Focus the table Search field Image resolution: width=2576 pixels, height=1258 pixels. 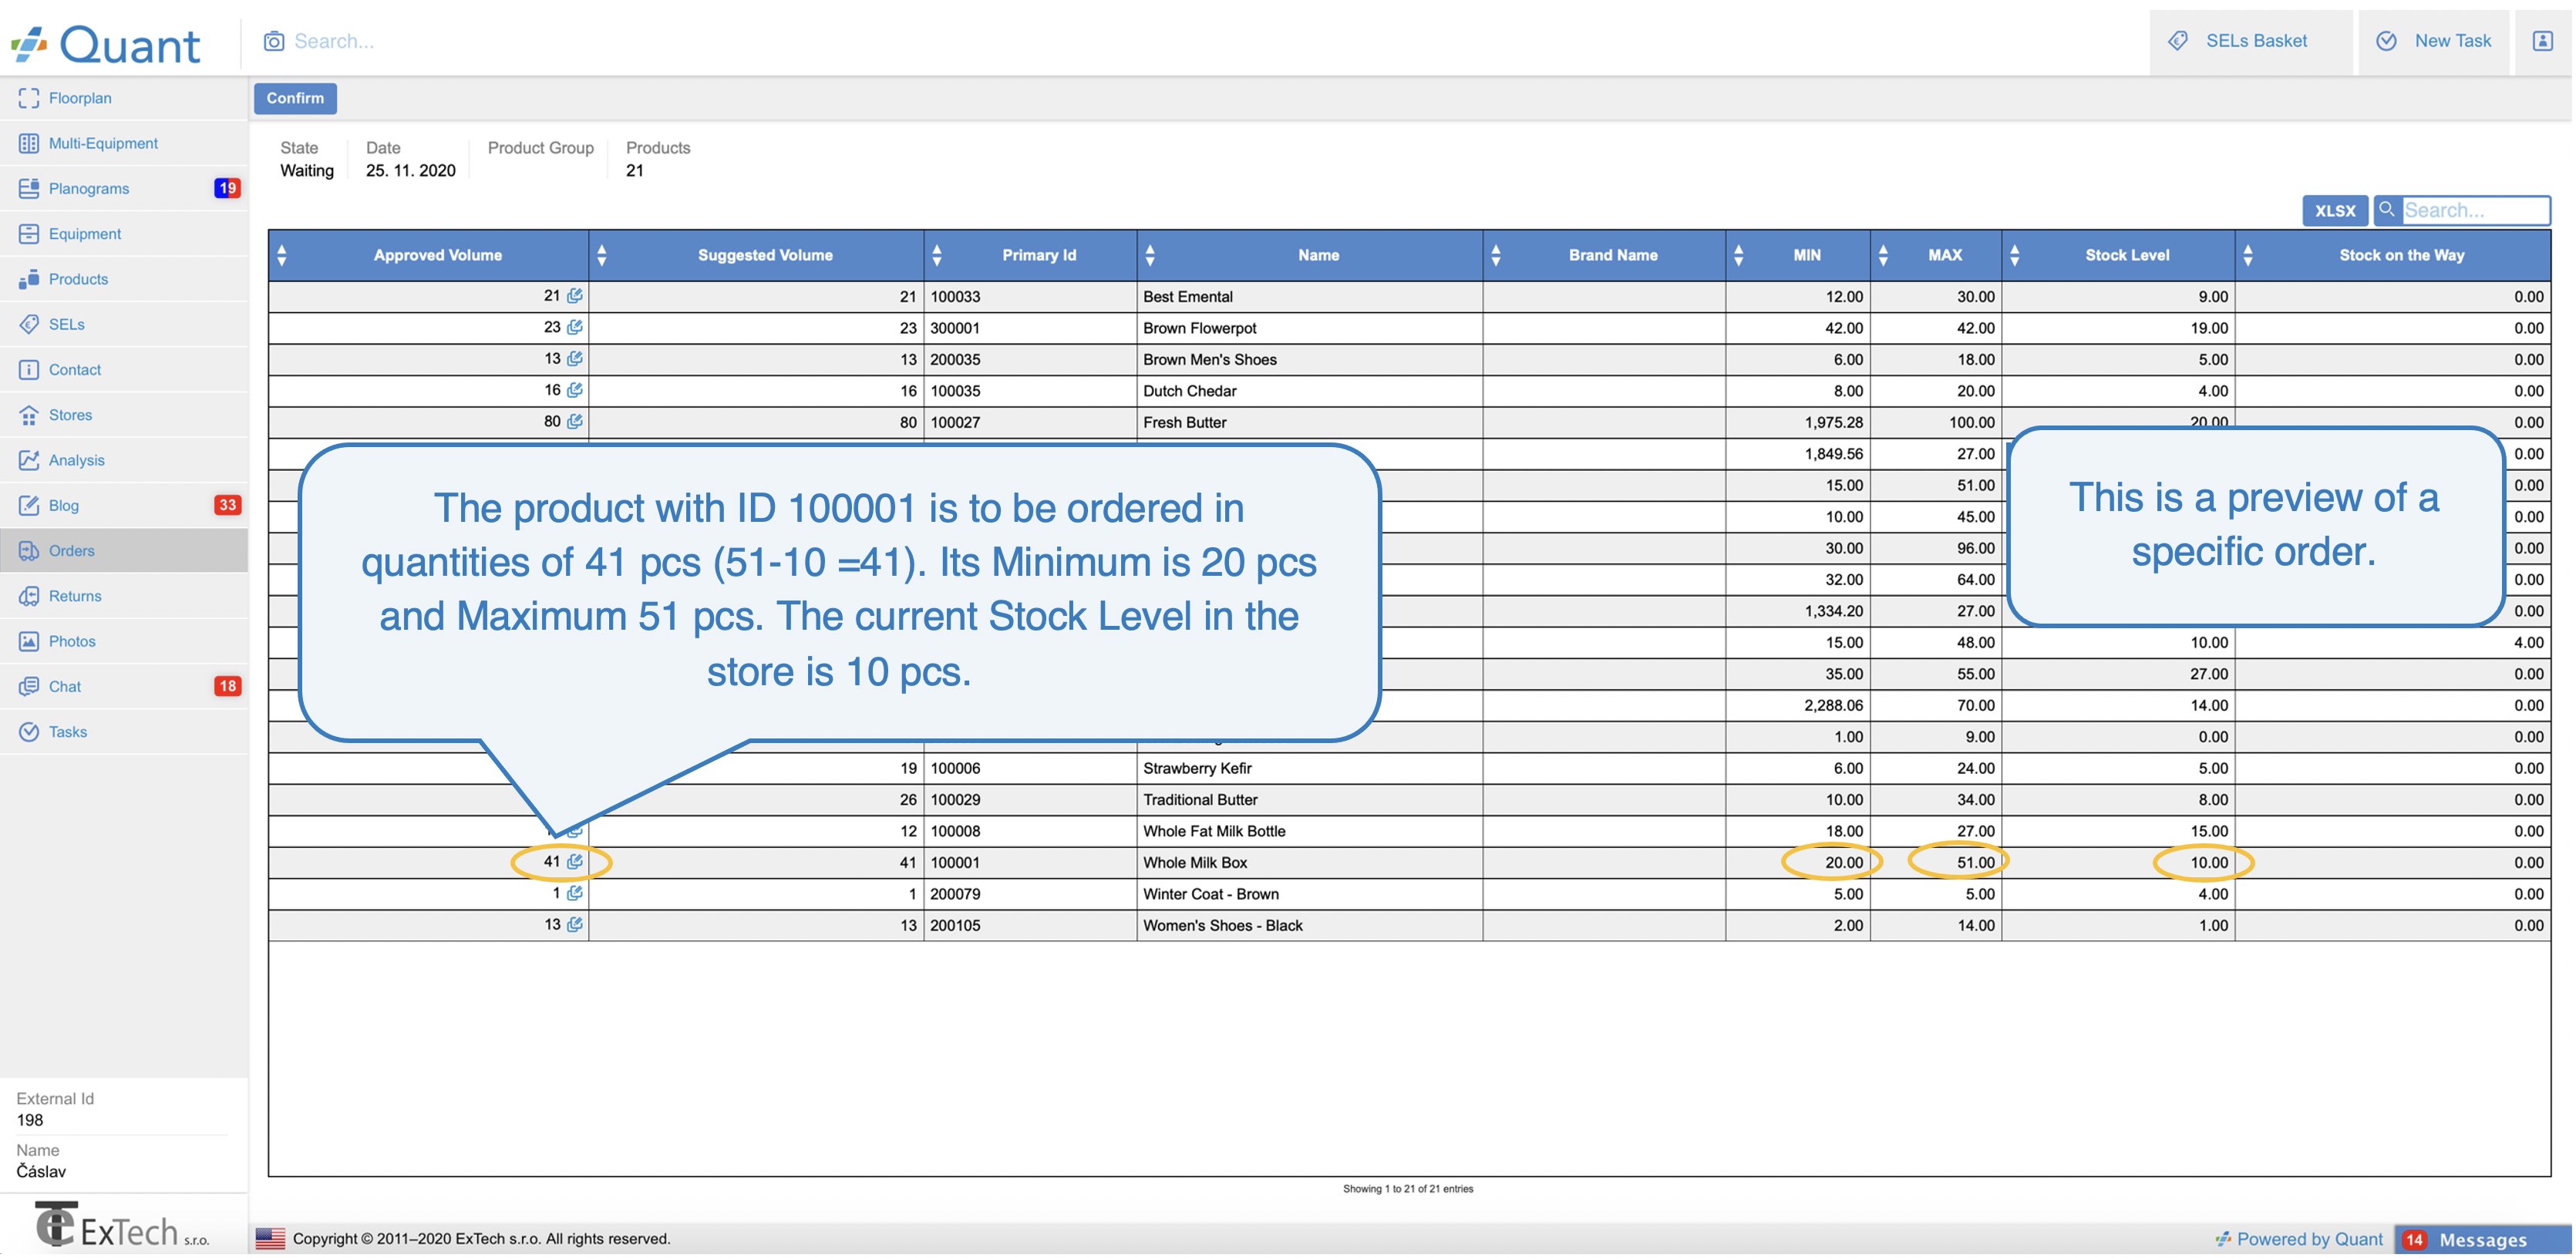[2475, 210]
